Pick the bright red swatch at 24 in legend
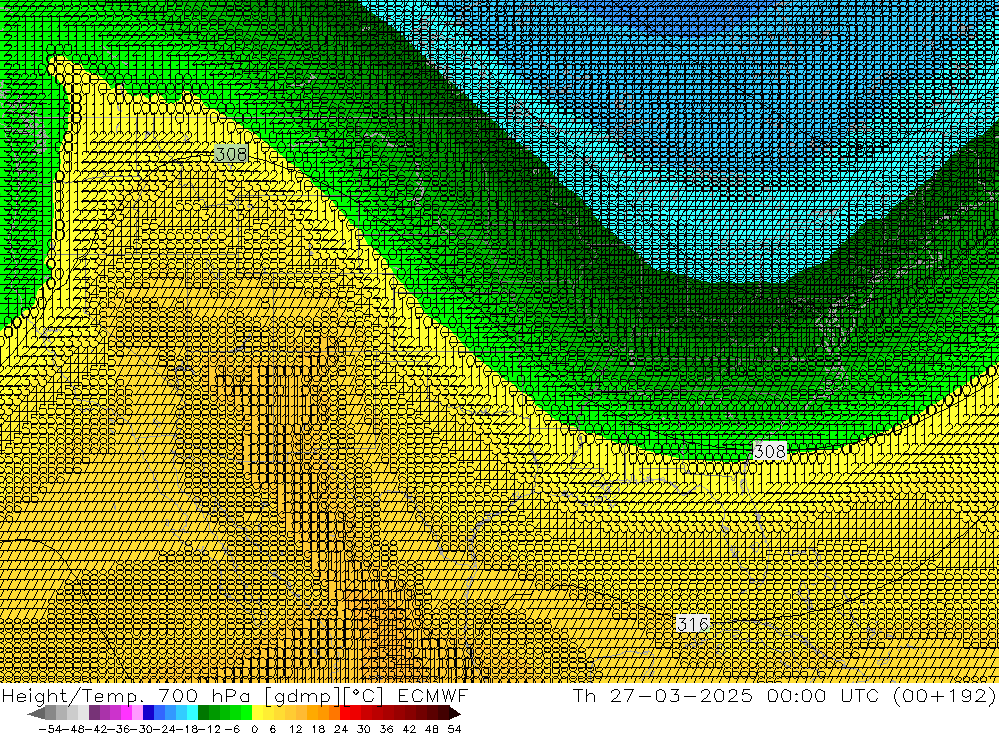1000x733 pixels. click(346, 713)
